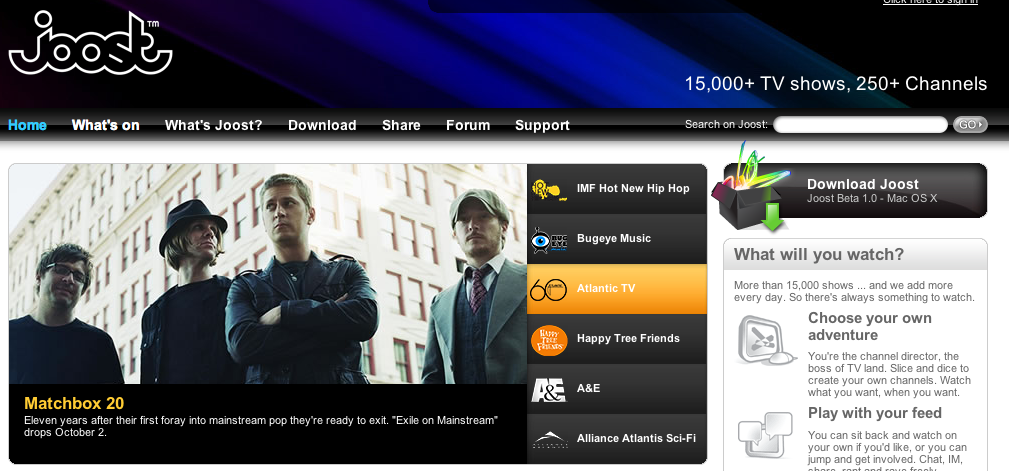Select Bugeye Music channel

click(616, 239)
